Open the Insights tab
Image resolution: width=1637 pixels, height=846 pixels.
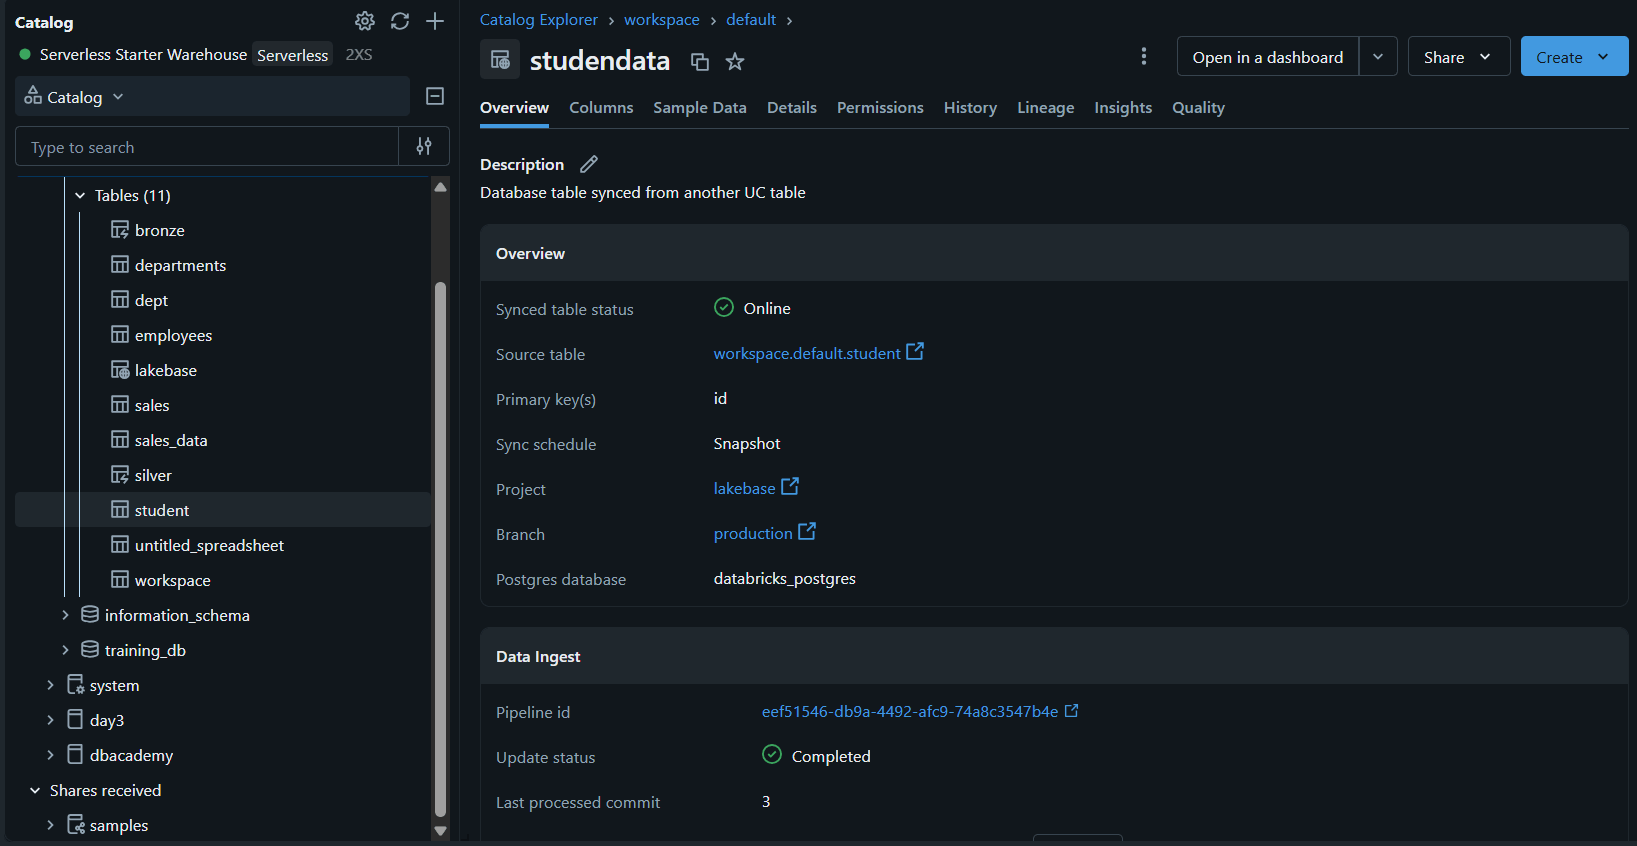point(1123,107)
